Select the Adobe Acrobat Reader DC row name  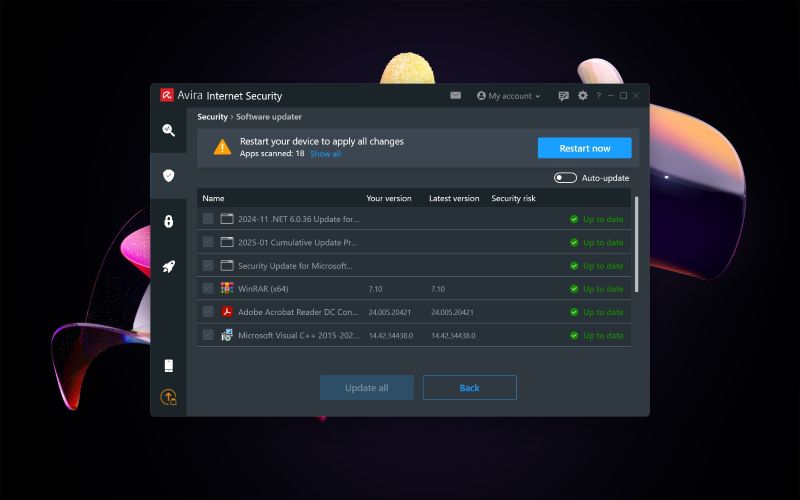298,312
